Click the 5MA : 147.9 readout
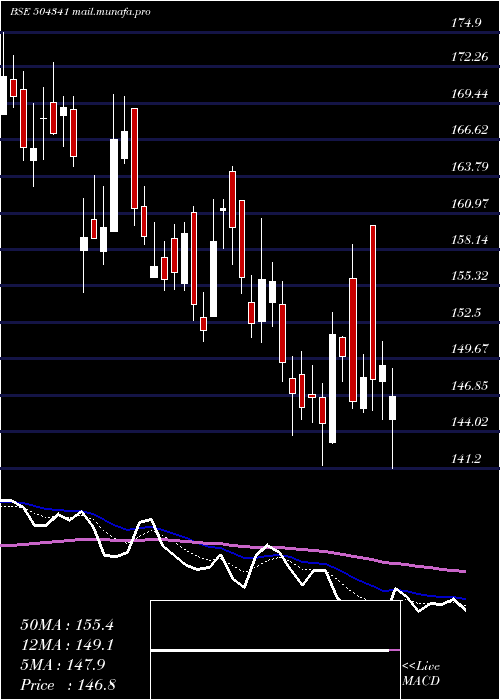This screenshot has height=700, width=500. click(x=62, y=665)
